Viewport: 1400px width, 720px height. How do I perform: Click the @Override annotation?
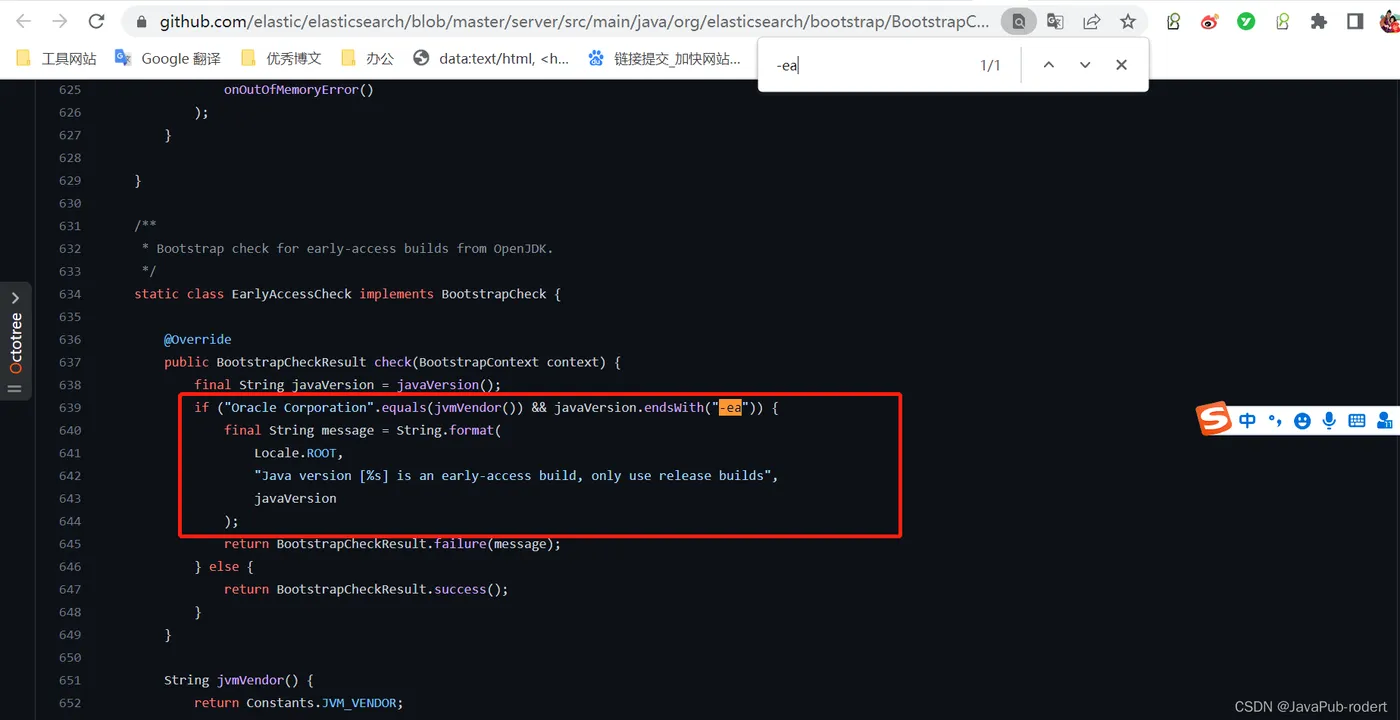(x=198, y=339)
